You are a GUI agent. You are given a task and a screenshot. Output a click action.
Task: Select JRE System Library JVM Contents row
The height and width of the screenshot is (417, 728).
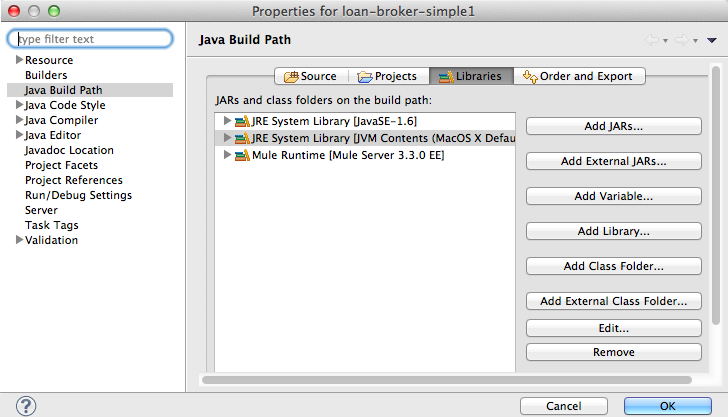click(x=365, y=138)
